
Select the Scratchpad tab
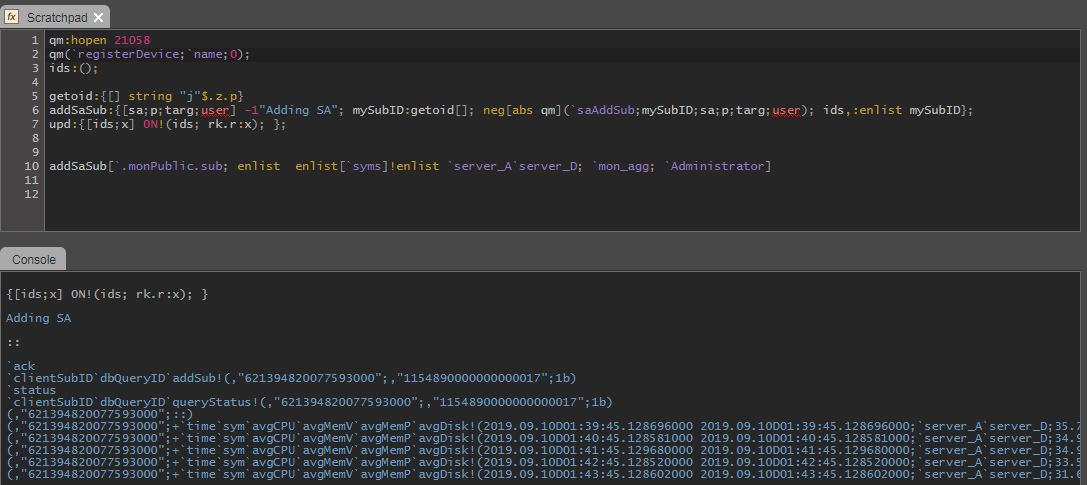[55, 17]
